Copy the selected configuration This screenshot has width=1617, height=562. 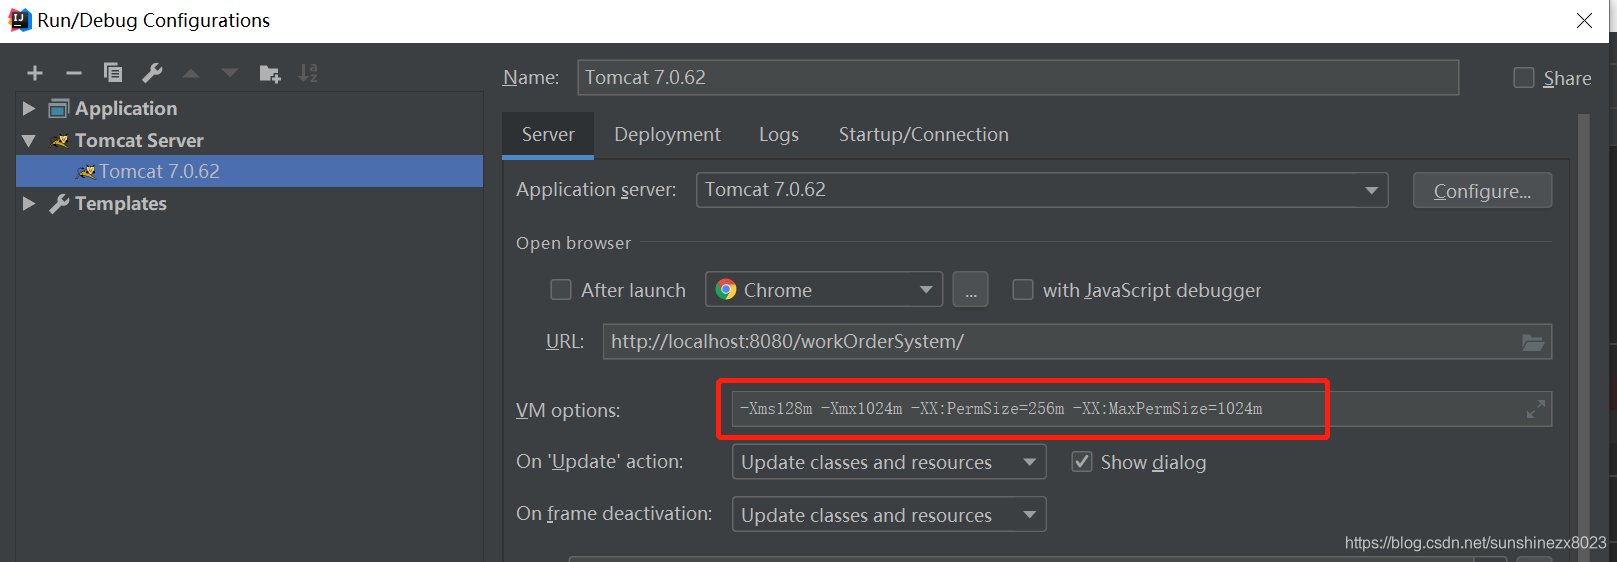(x=113, y=73)
